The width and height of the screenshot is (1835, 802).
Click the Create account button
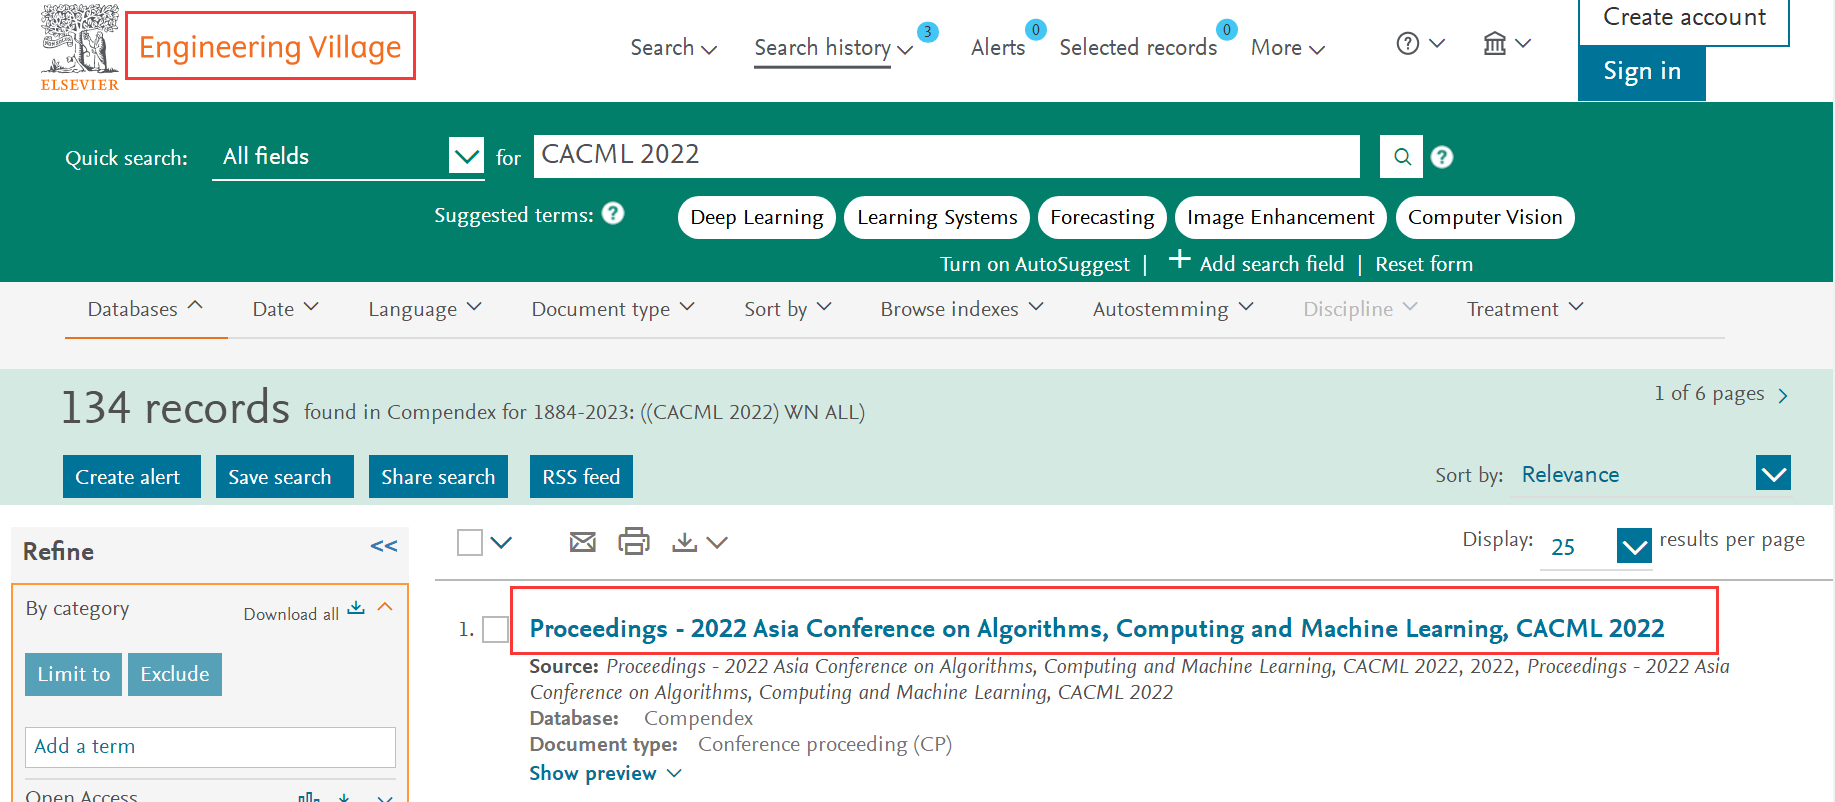[x=1684, y=20]
